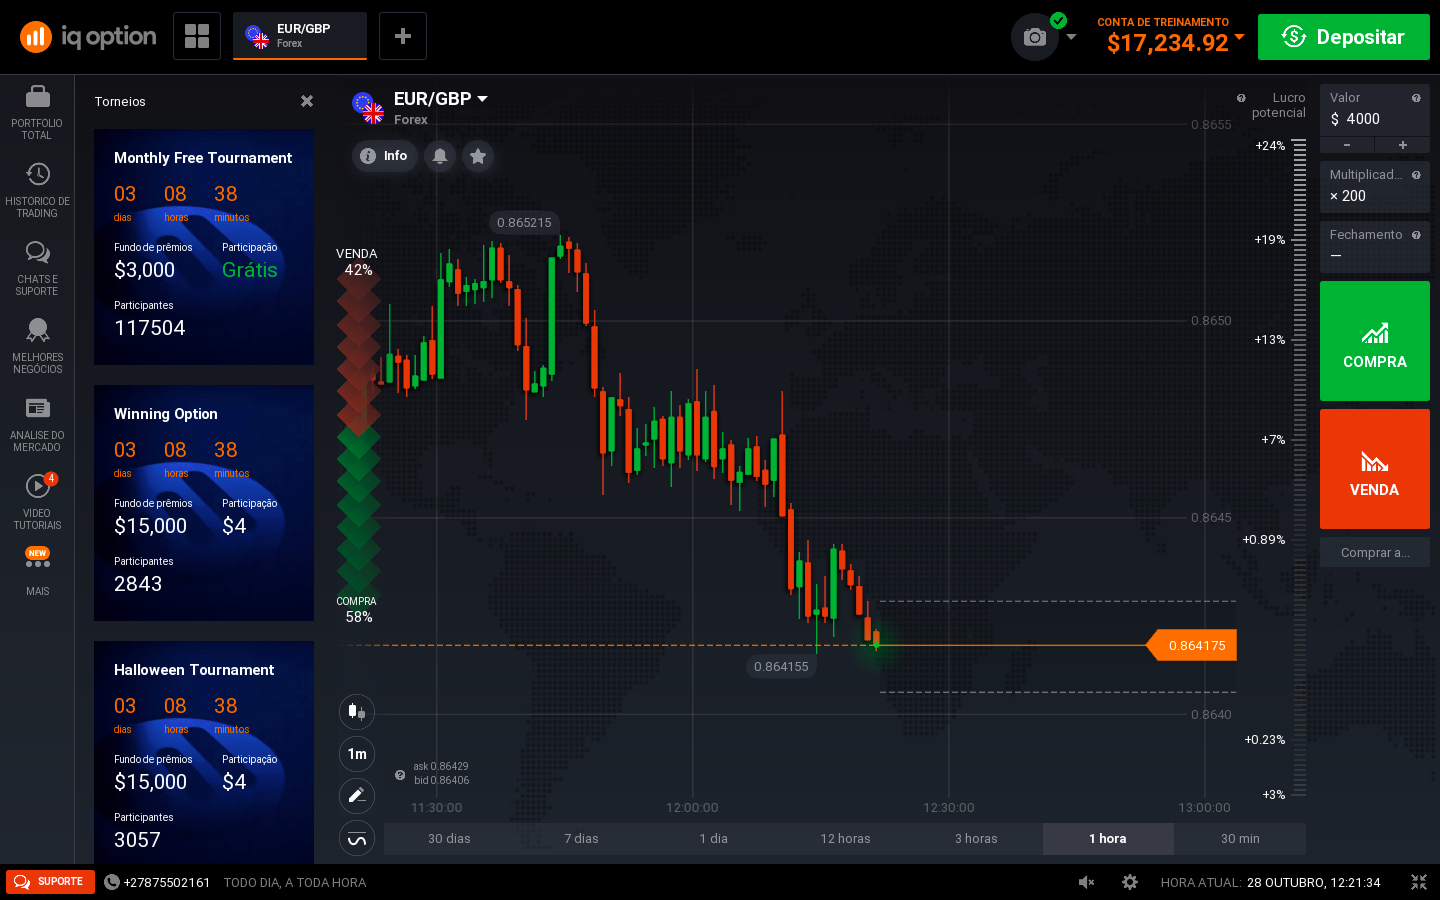Screen dimensions: 1440x900
Task: Open the 1m candle interval selector
Action: tap(357, 754)
